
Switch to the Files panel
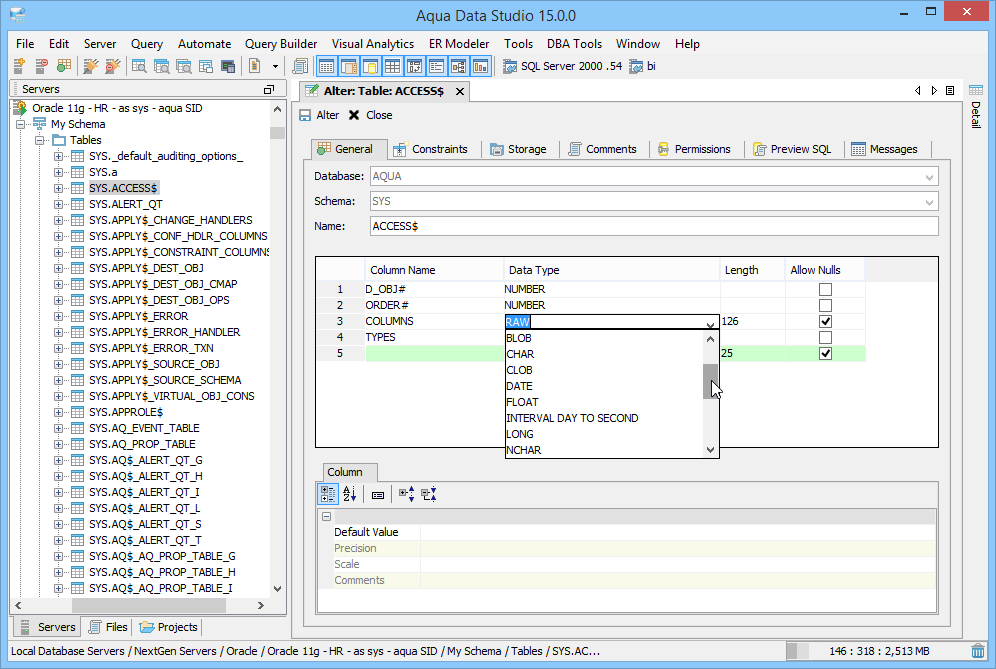pos(108,627)
